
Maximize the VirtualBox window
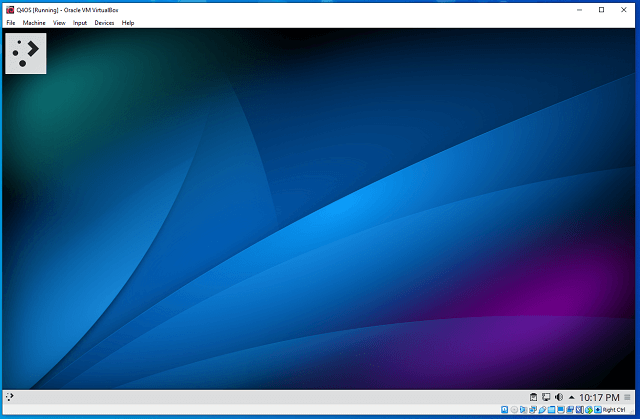[601, 9]
